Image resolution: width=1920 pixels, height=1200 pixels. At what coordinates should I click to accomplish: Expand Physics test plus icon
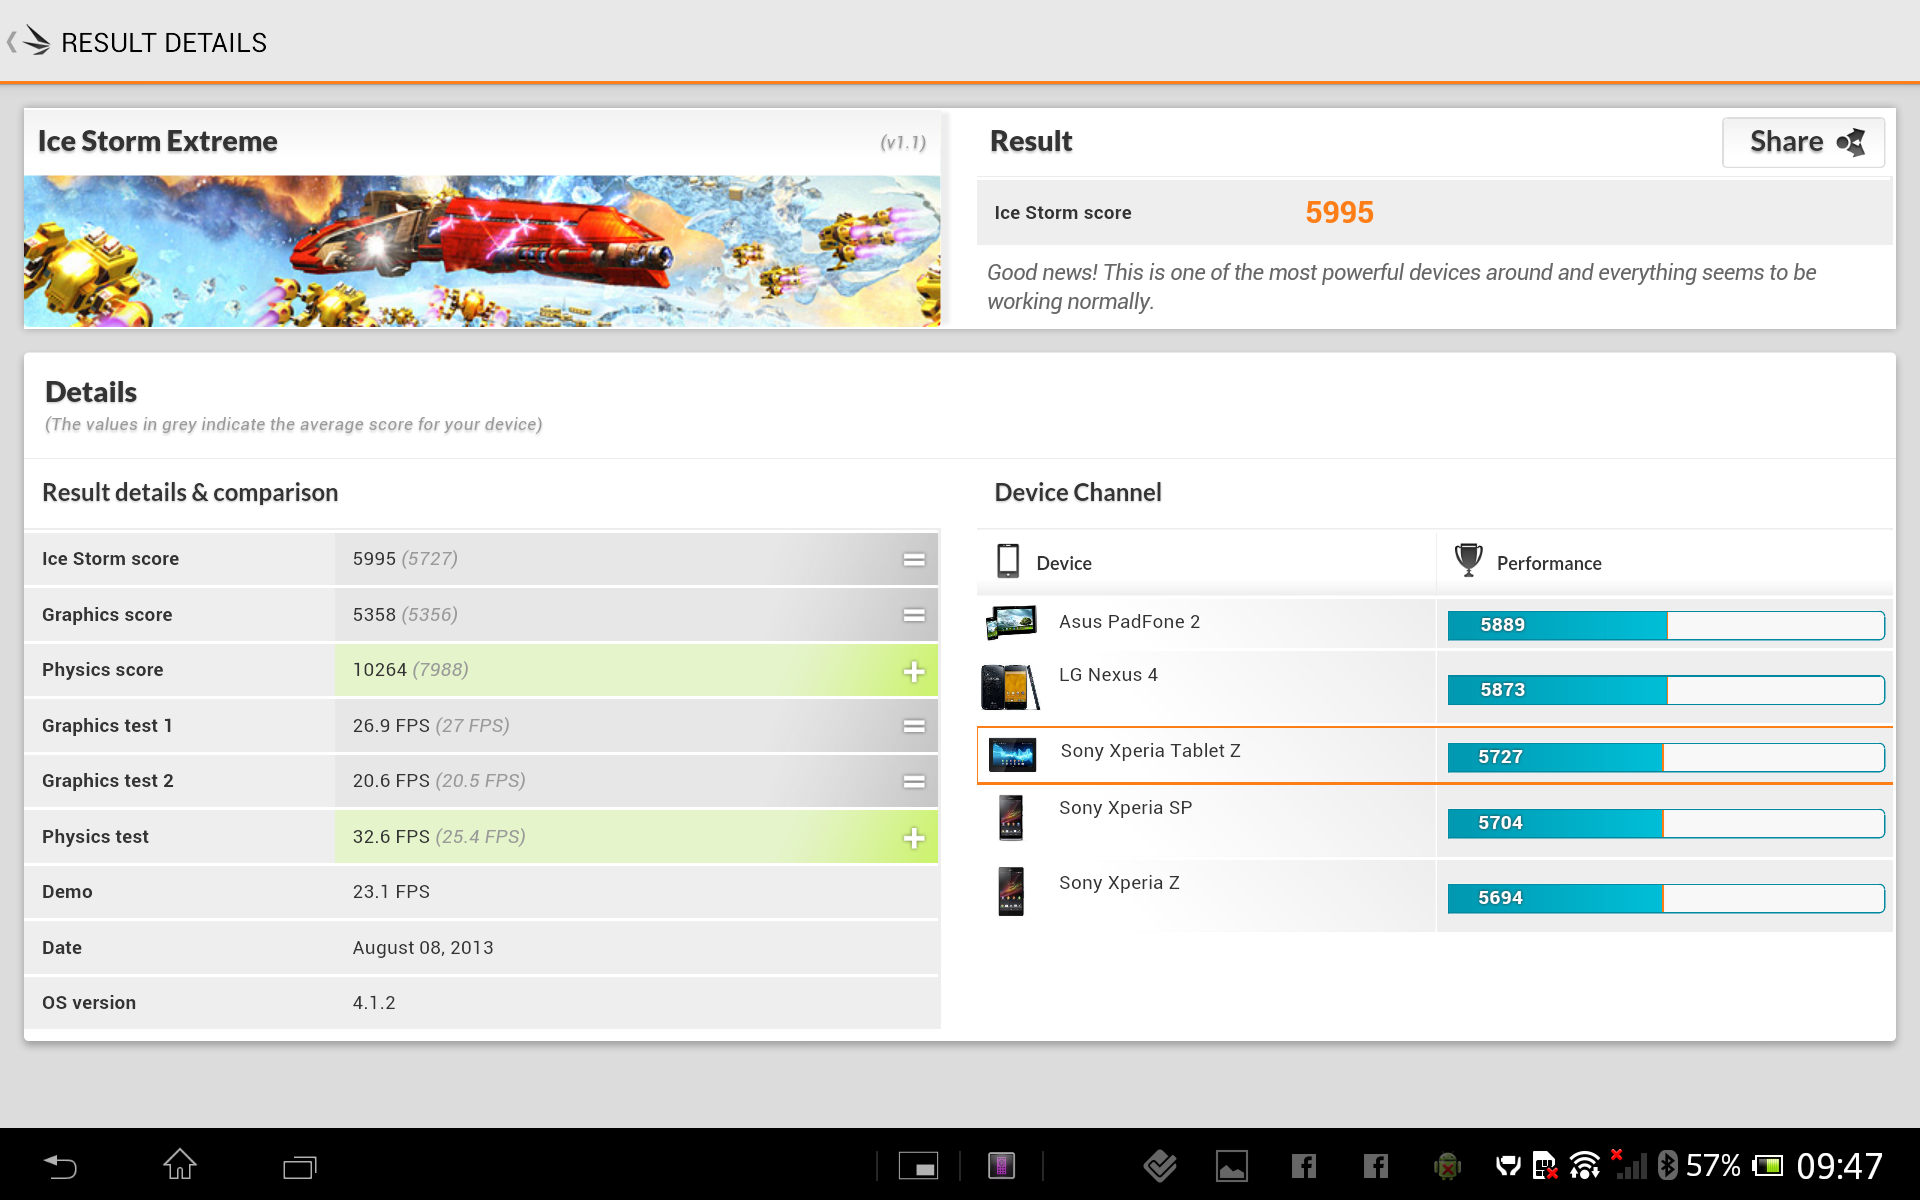(913, 838)
